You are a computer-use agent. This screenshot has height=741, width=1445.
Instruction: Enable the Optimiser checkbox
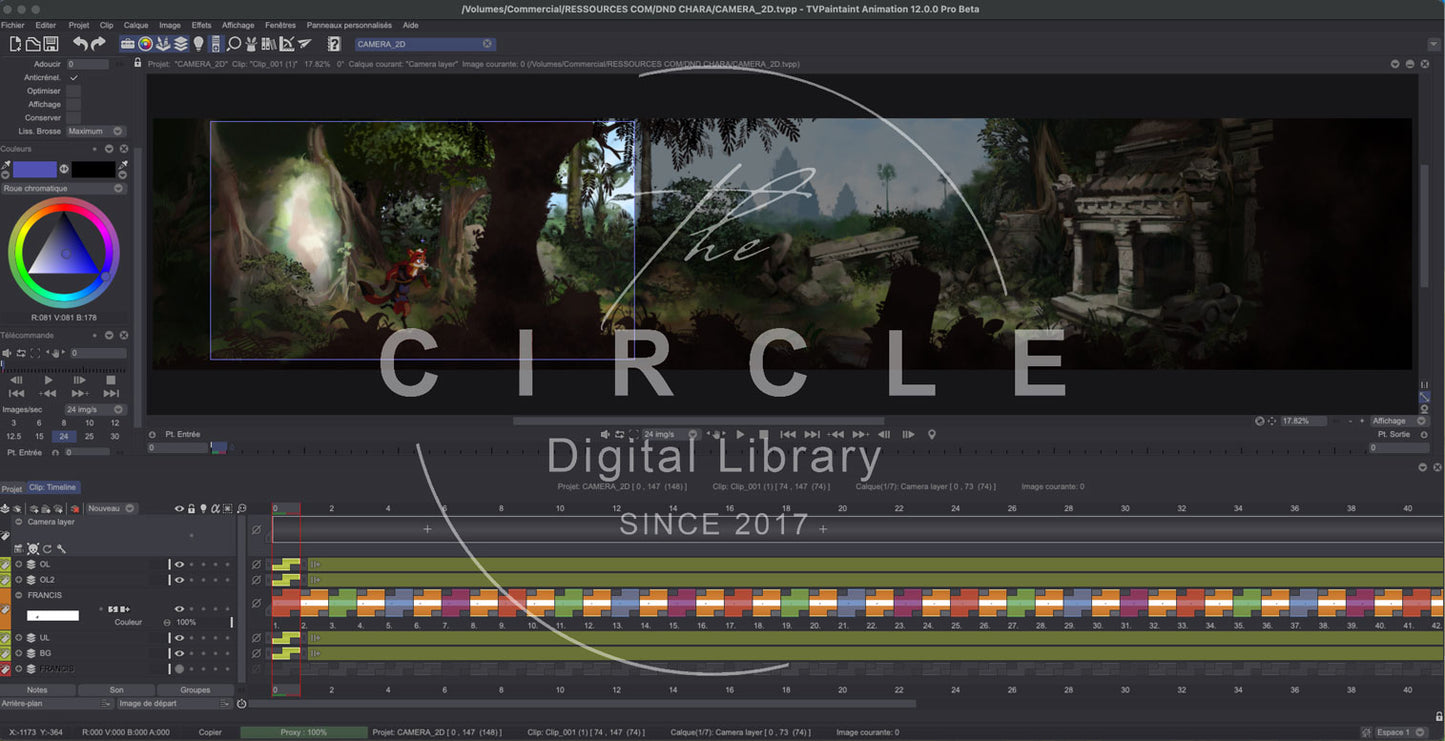[x=73, y=91]
